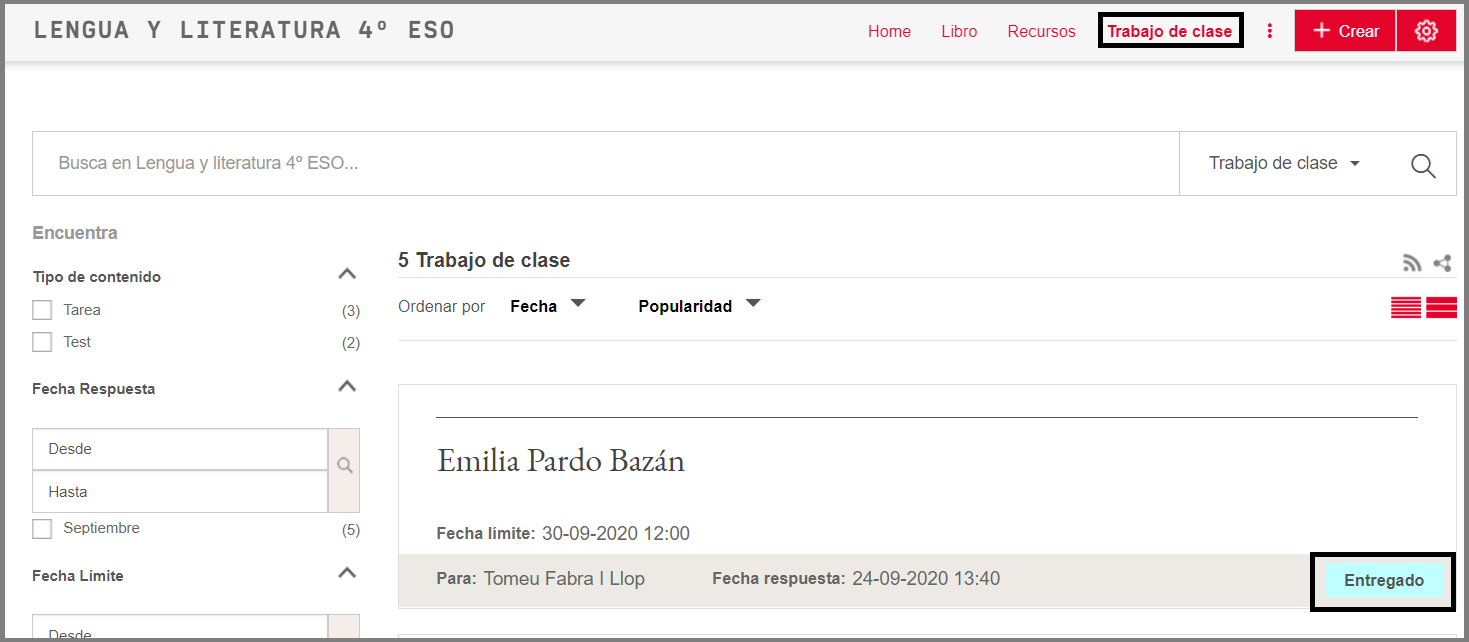This screenshot has height=642, width=1469.
Task: Click the Entregado status button
Action: pyautogui.click(x=1384, y=581)
